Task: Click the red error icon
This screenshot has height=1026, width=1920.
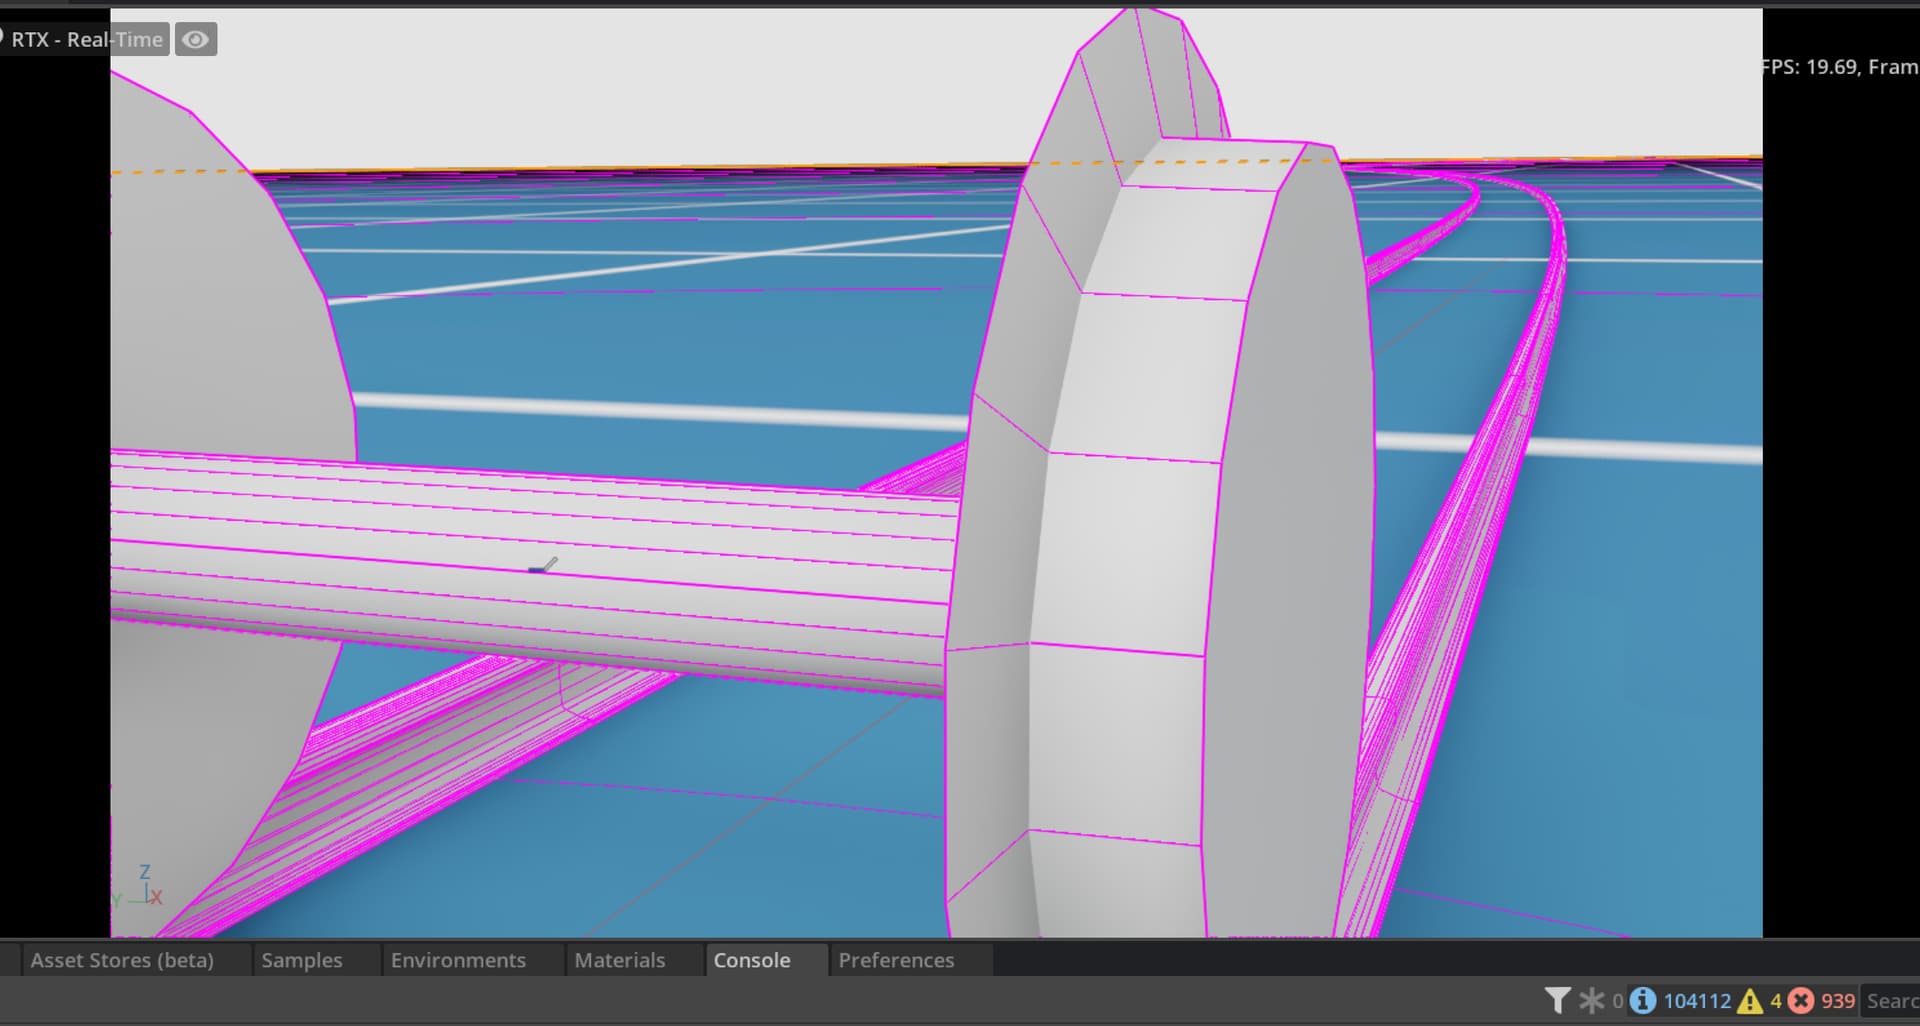Action: (x=1800, y=1000)
